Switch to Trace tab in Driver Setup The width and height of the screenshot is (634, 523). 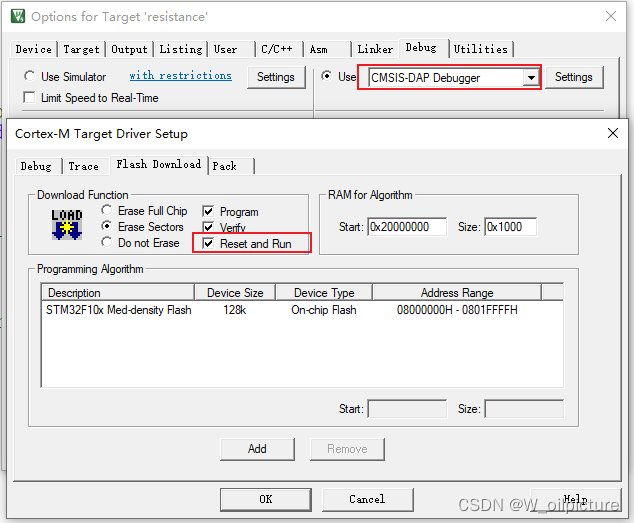click(84, 166)
